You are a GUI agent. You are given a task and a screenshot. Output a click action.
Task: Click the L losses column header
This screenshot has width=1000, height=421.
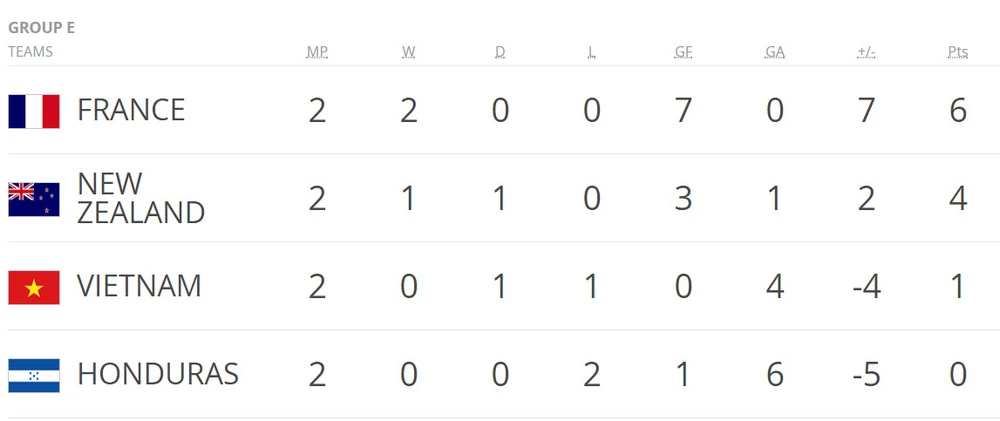(x=592, y=52)
